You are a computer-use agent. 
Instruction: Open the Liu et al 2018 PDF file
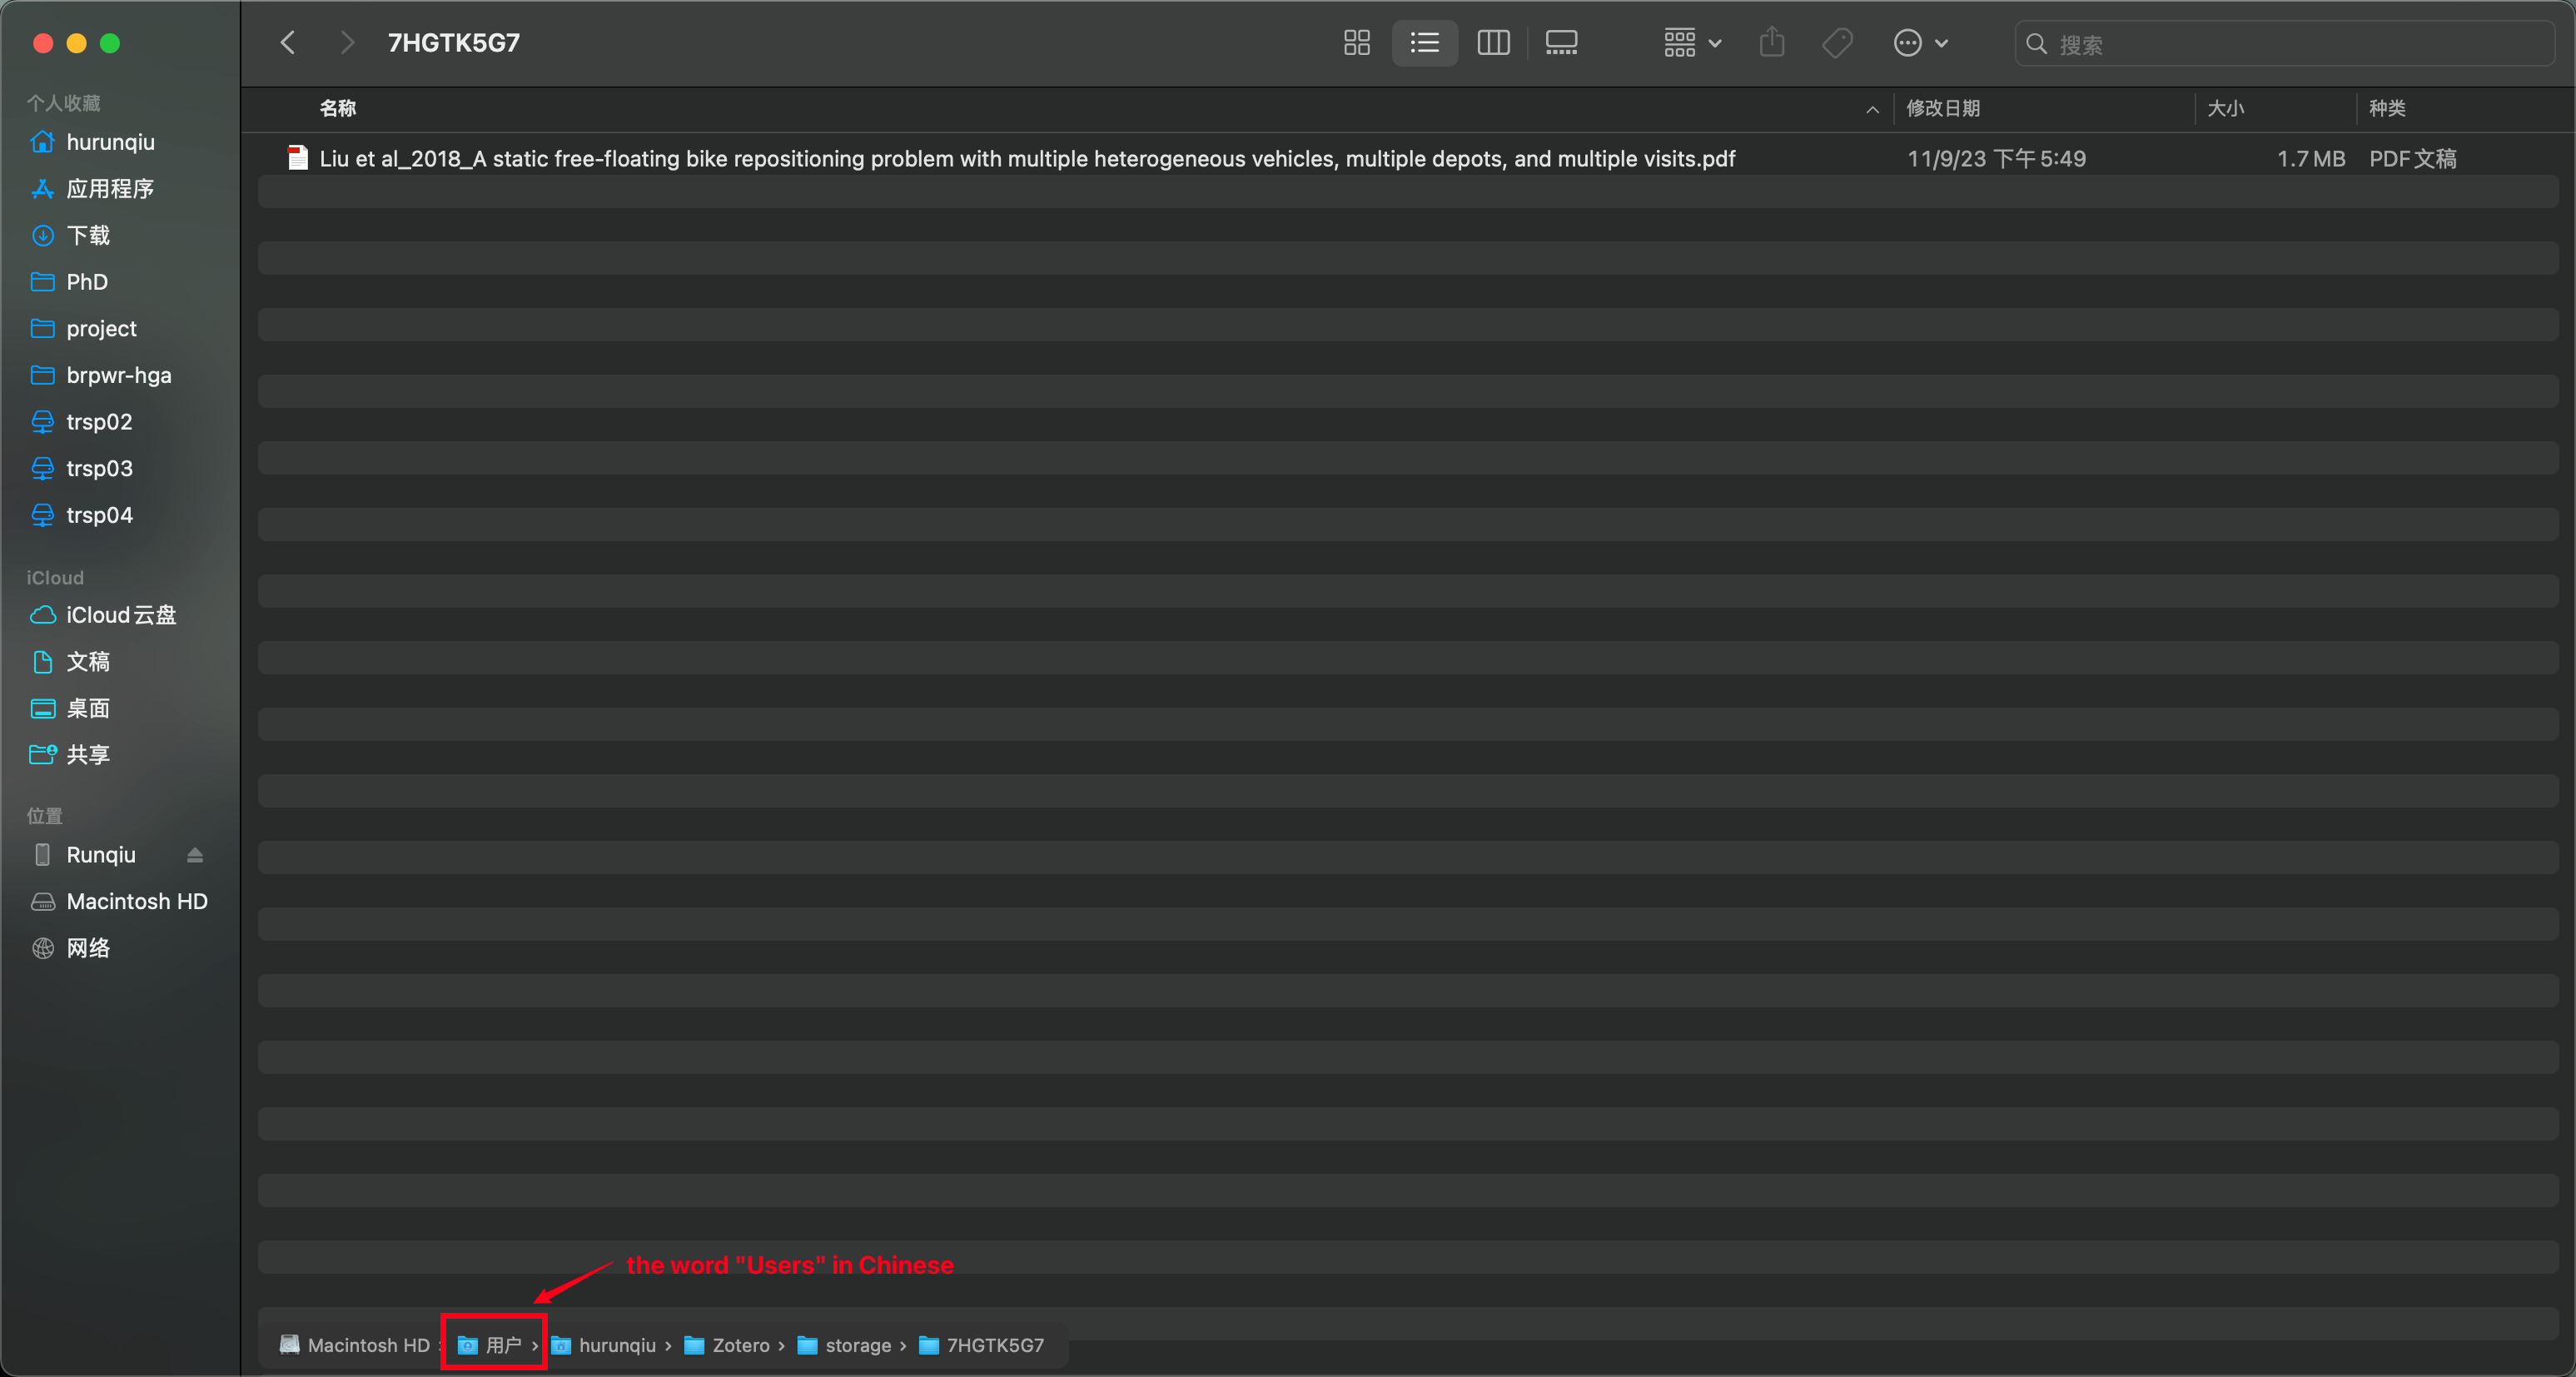(x=1026, y=159)
